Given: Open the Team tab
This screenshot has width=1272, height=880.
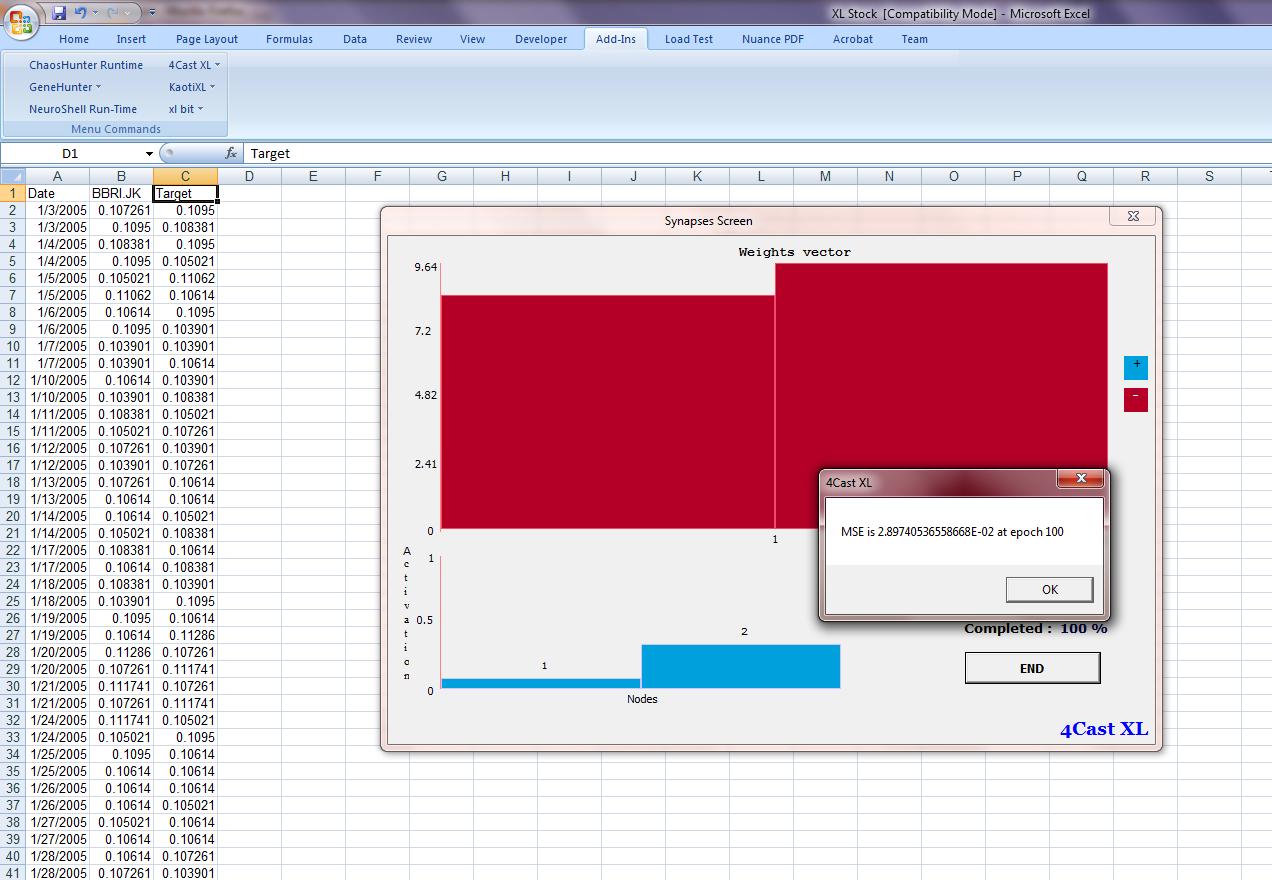Looking at the screenshot, I should 915,39.
